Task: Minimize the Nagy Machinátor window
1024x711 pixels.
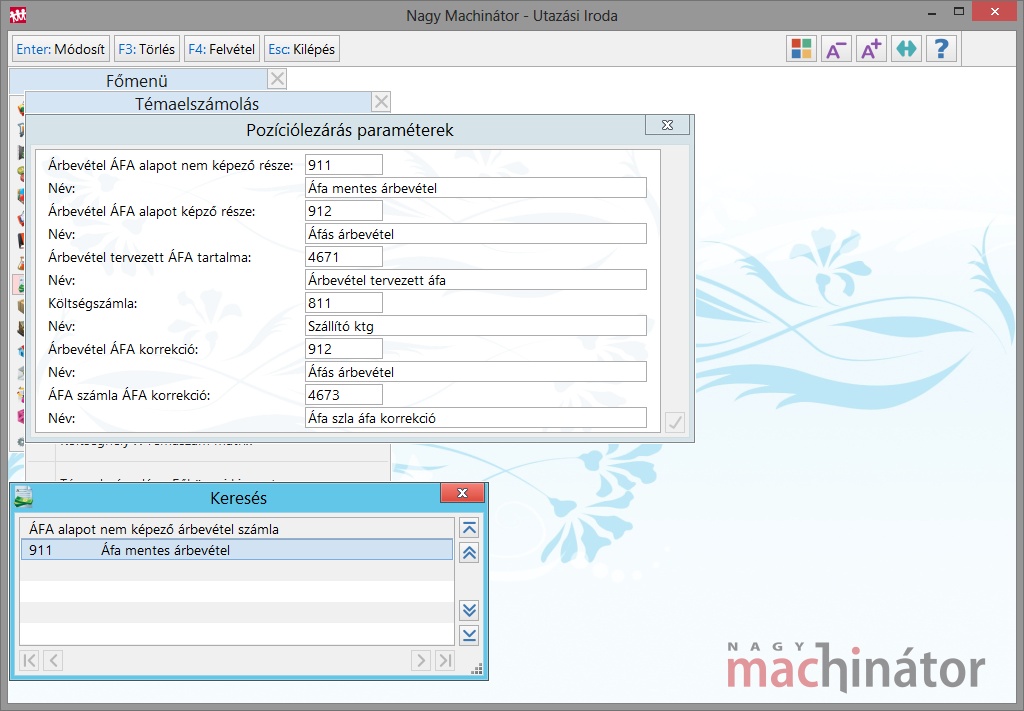Action: (x=933, y=12)
